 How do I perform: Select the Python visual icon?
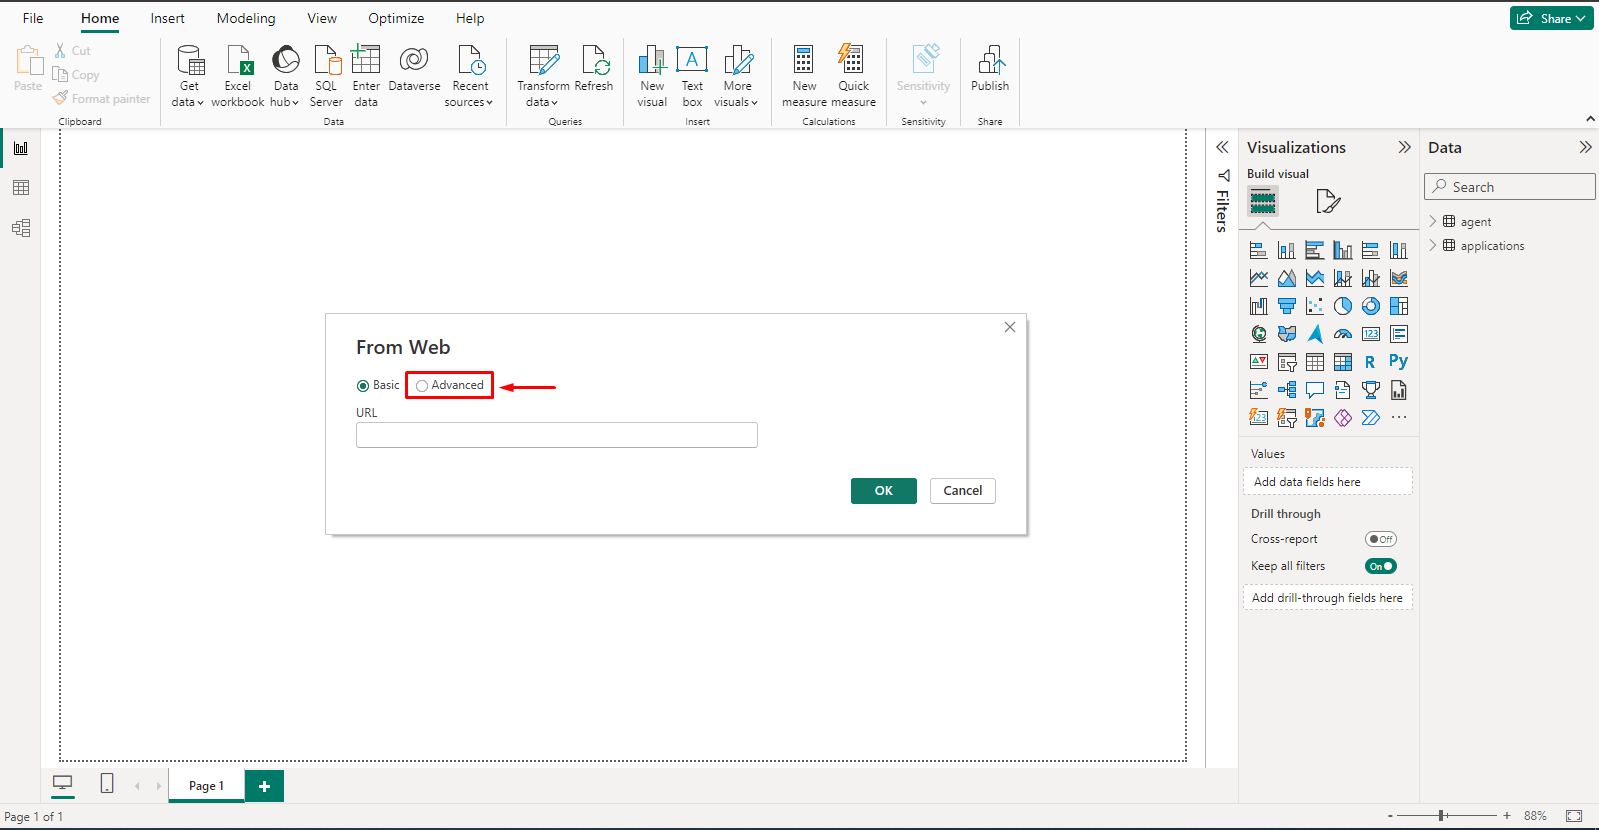coord(1398,362)
